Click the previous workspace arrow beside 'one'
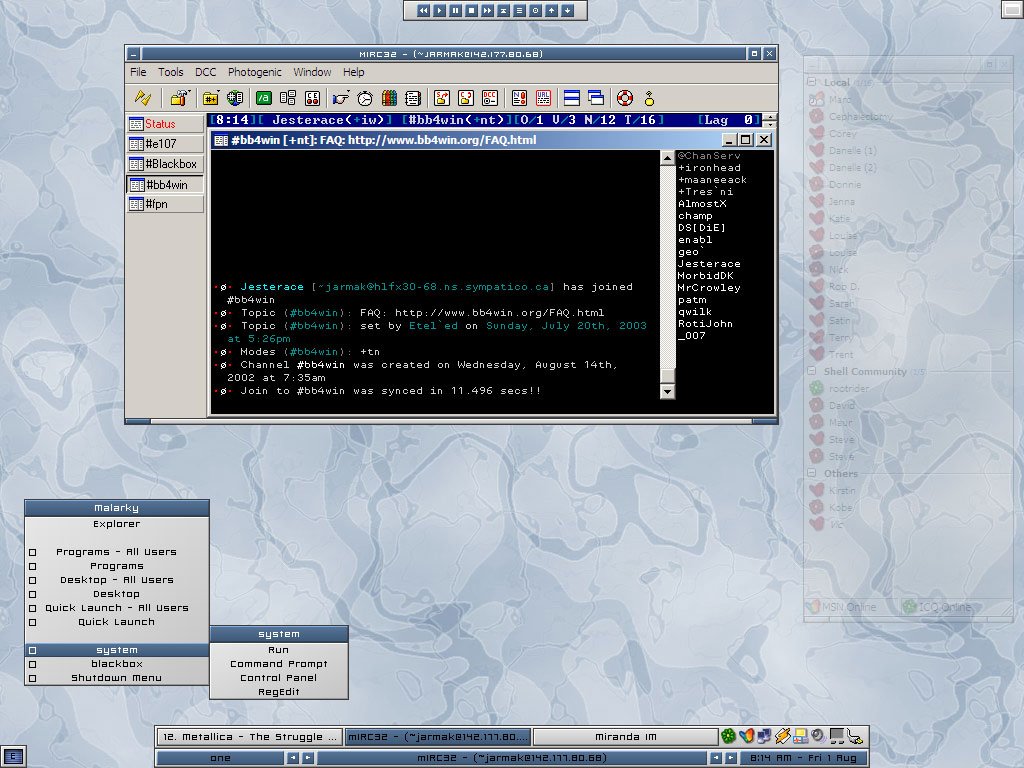This screenshot has height=768, width=1024. 293,758
